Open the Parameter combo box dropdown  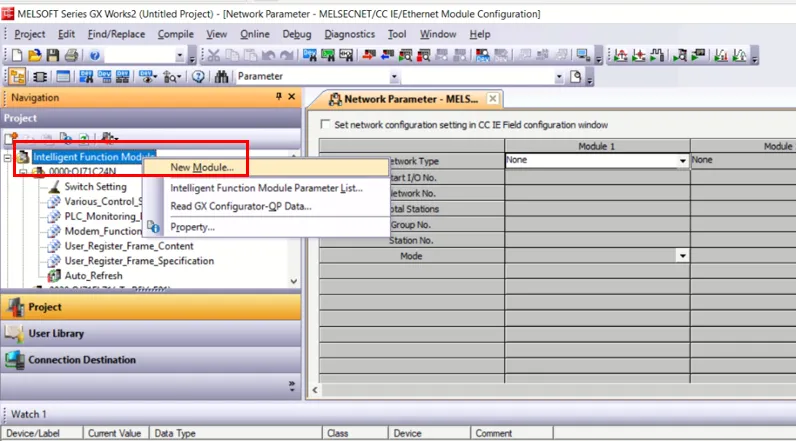click(x=394, y=77)
